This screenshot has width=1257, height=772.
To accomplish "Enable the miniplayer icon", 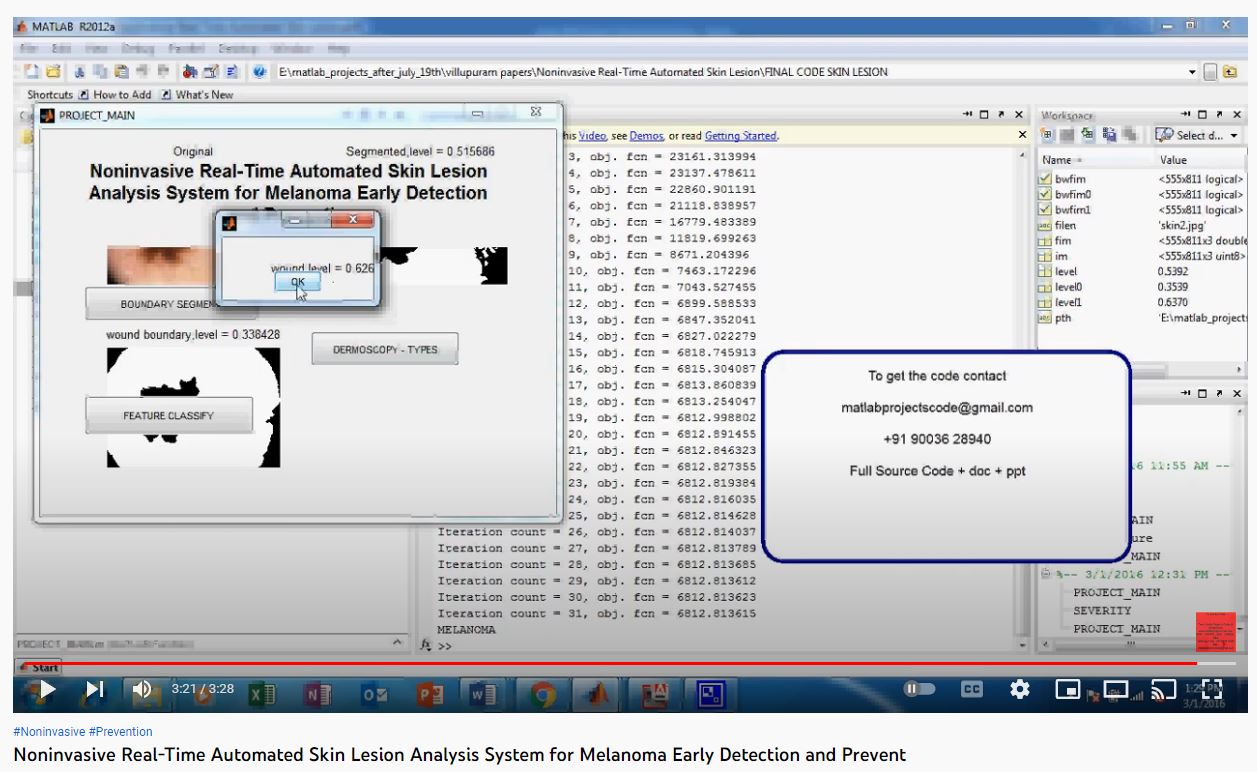I will pos(1068,689).
